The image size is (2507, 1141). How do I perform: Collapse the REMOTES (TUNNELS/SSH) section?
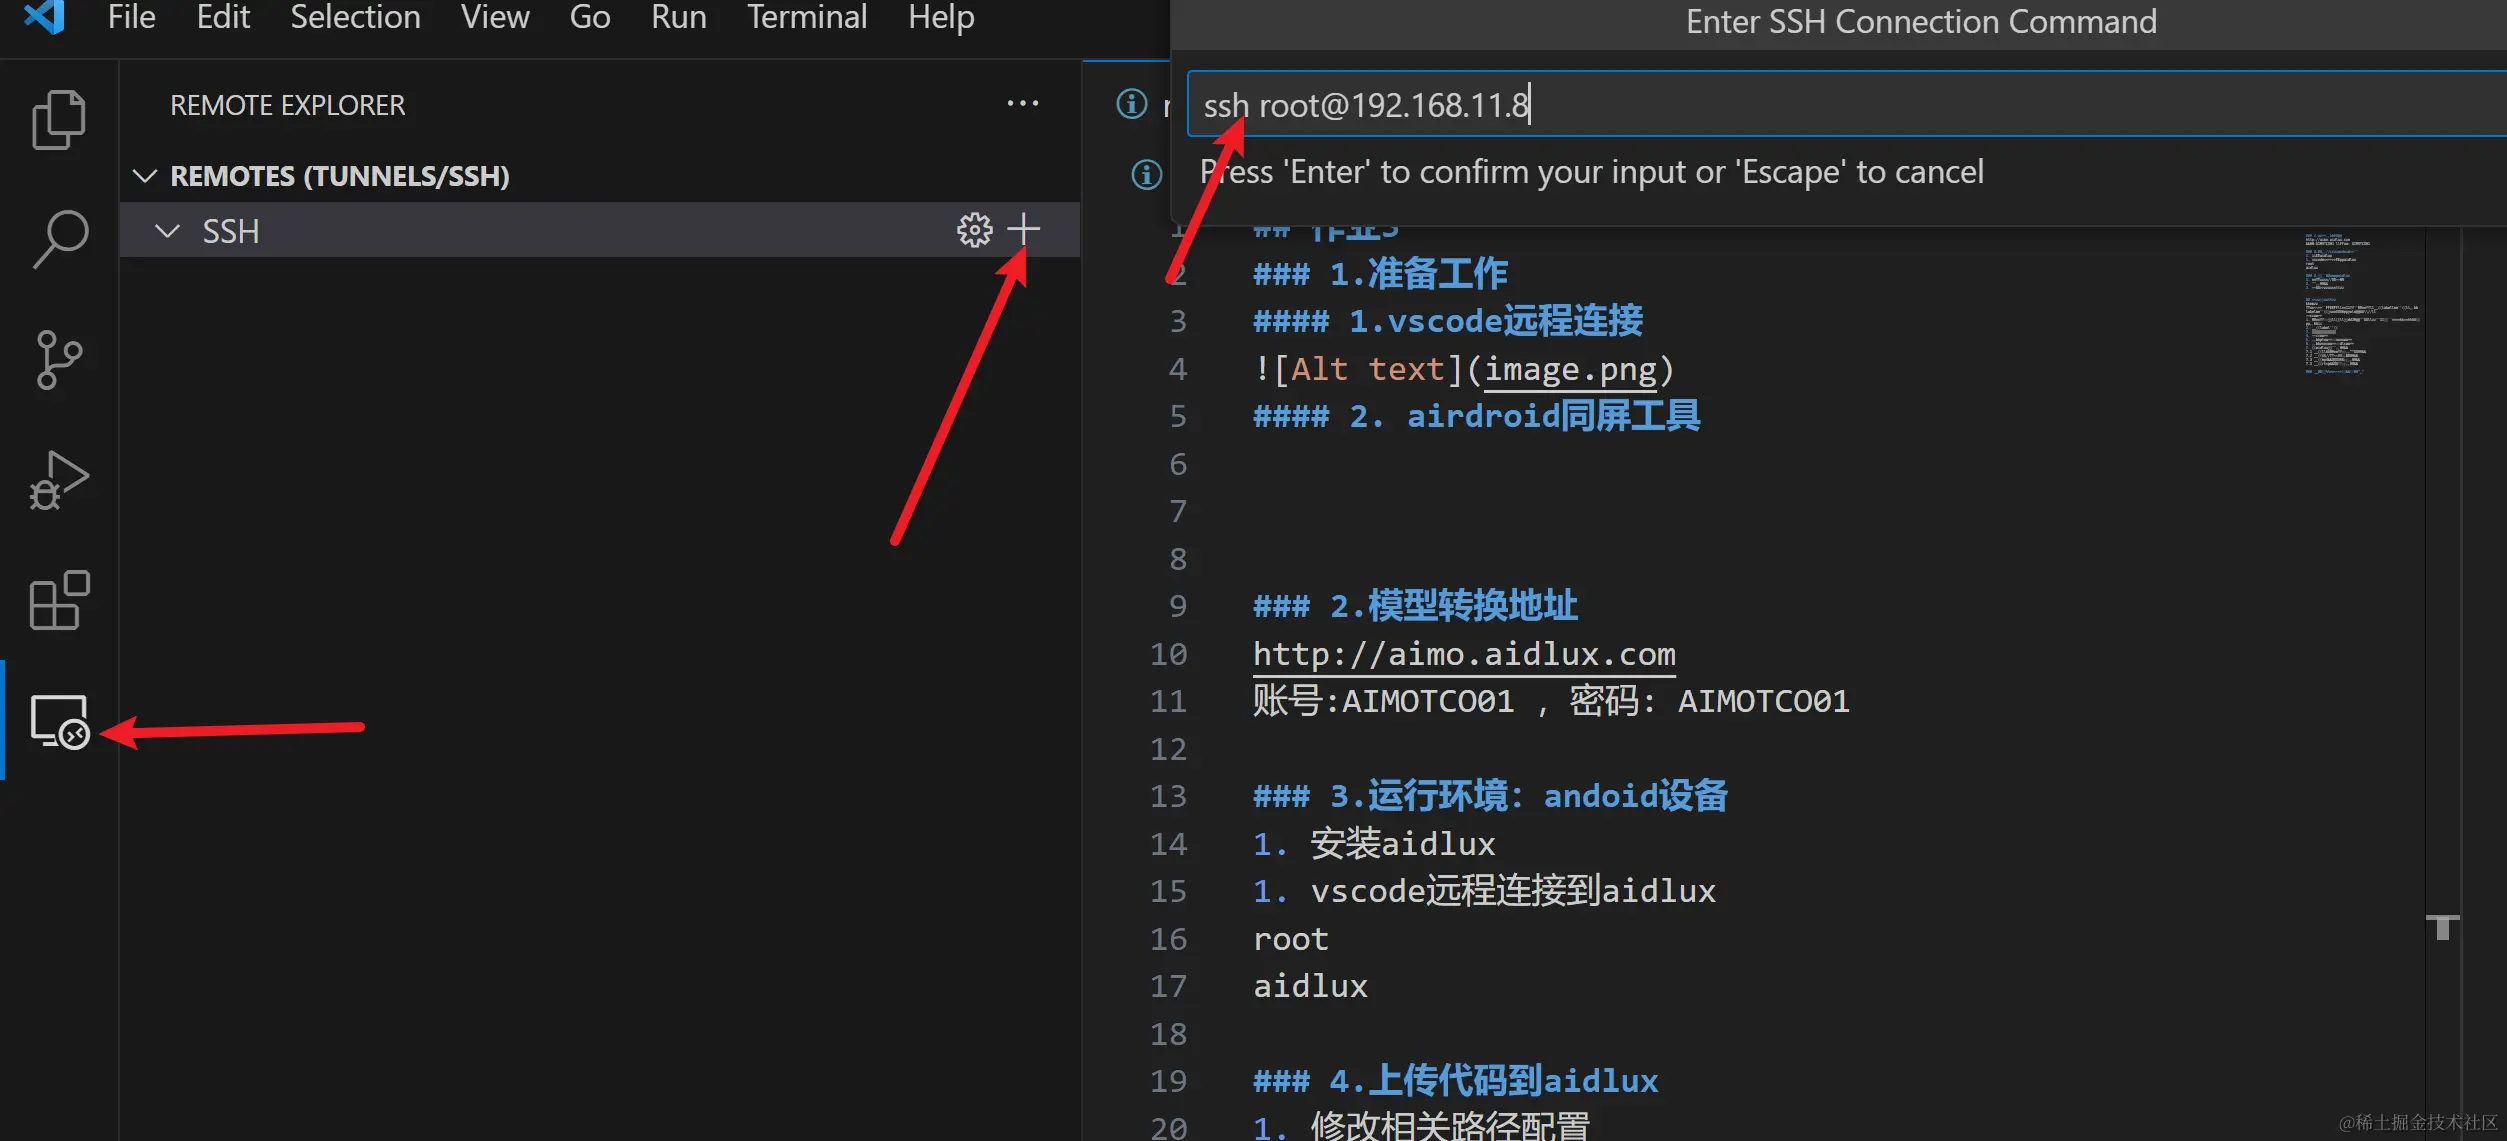pos(146,176)
